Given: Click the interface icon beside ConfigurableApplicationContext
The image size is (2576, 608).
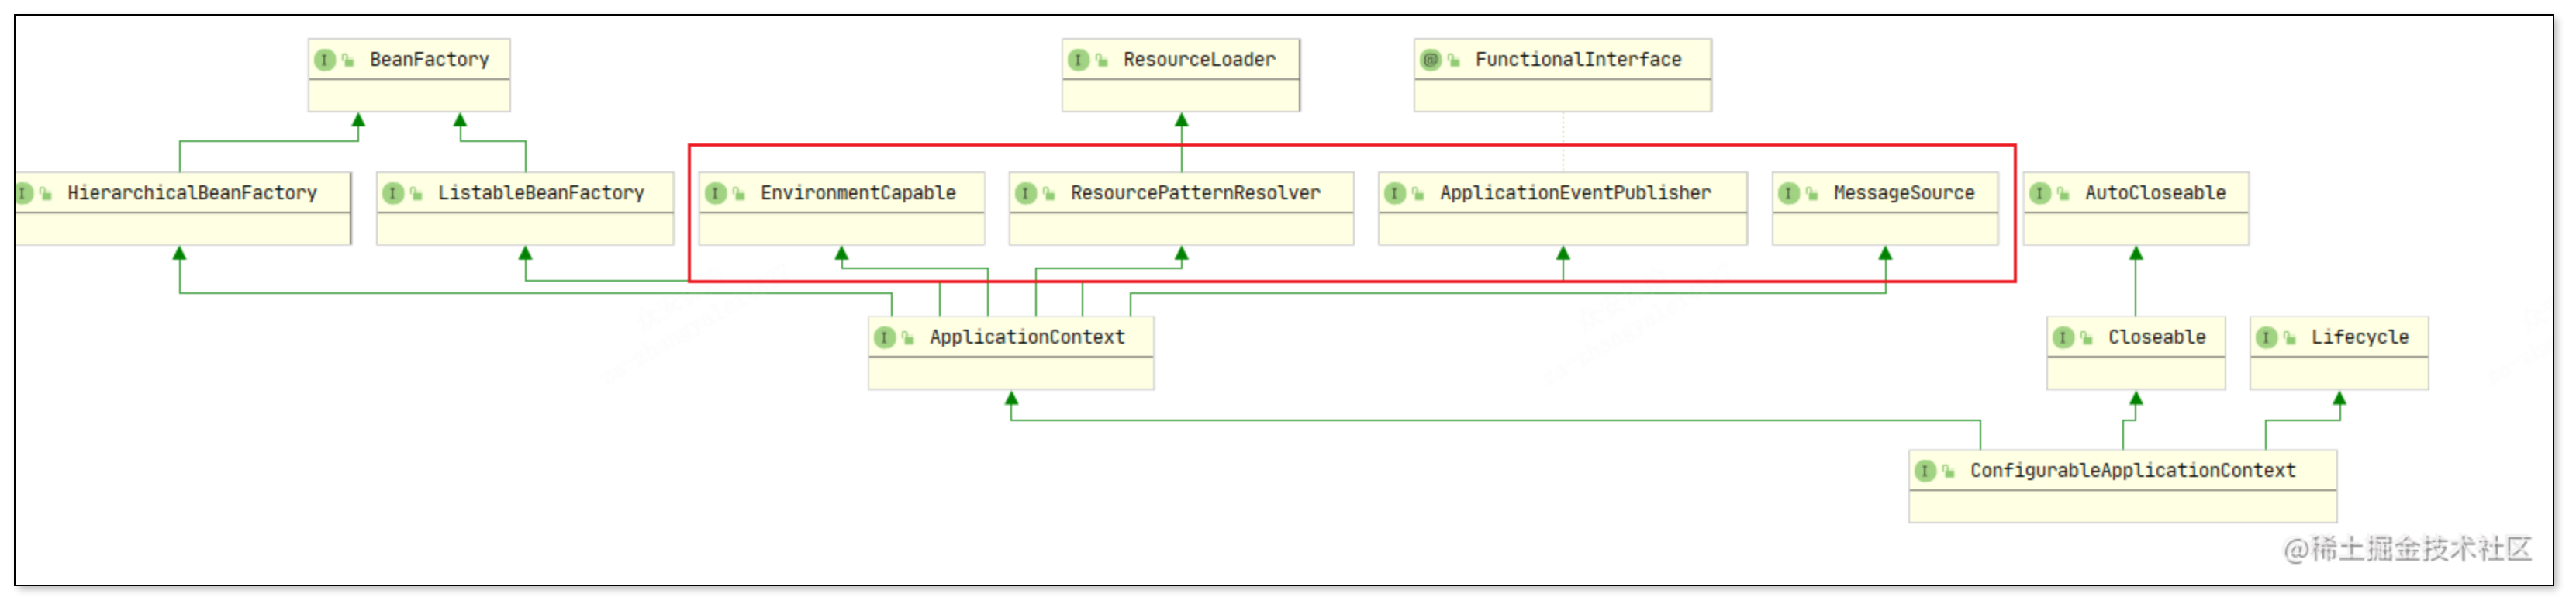Looking at the screenshot, I should pyautogui.click(x=1925, y=471).
